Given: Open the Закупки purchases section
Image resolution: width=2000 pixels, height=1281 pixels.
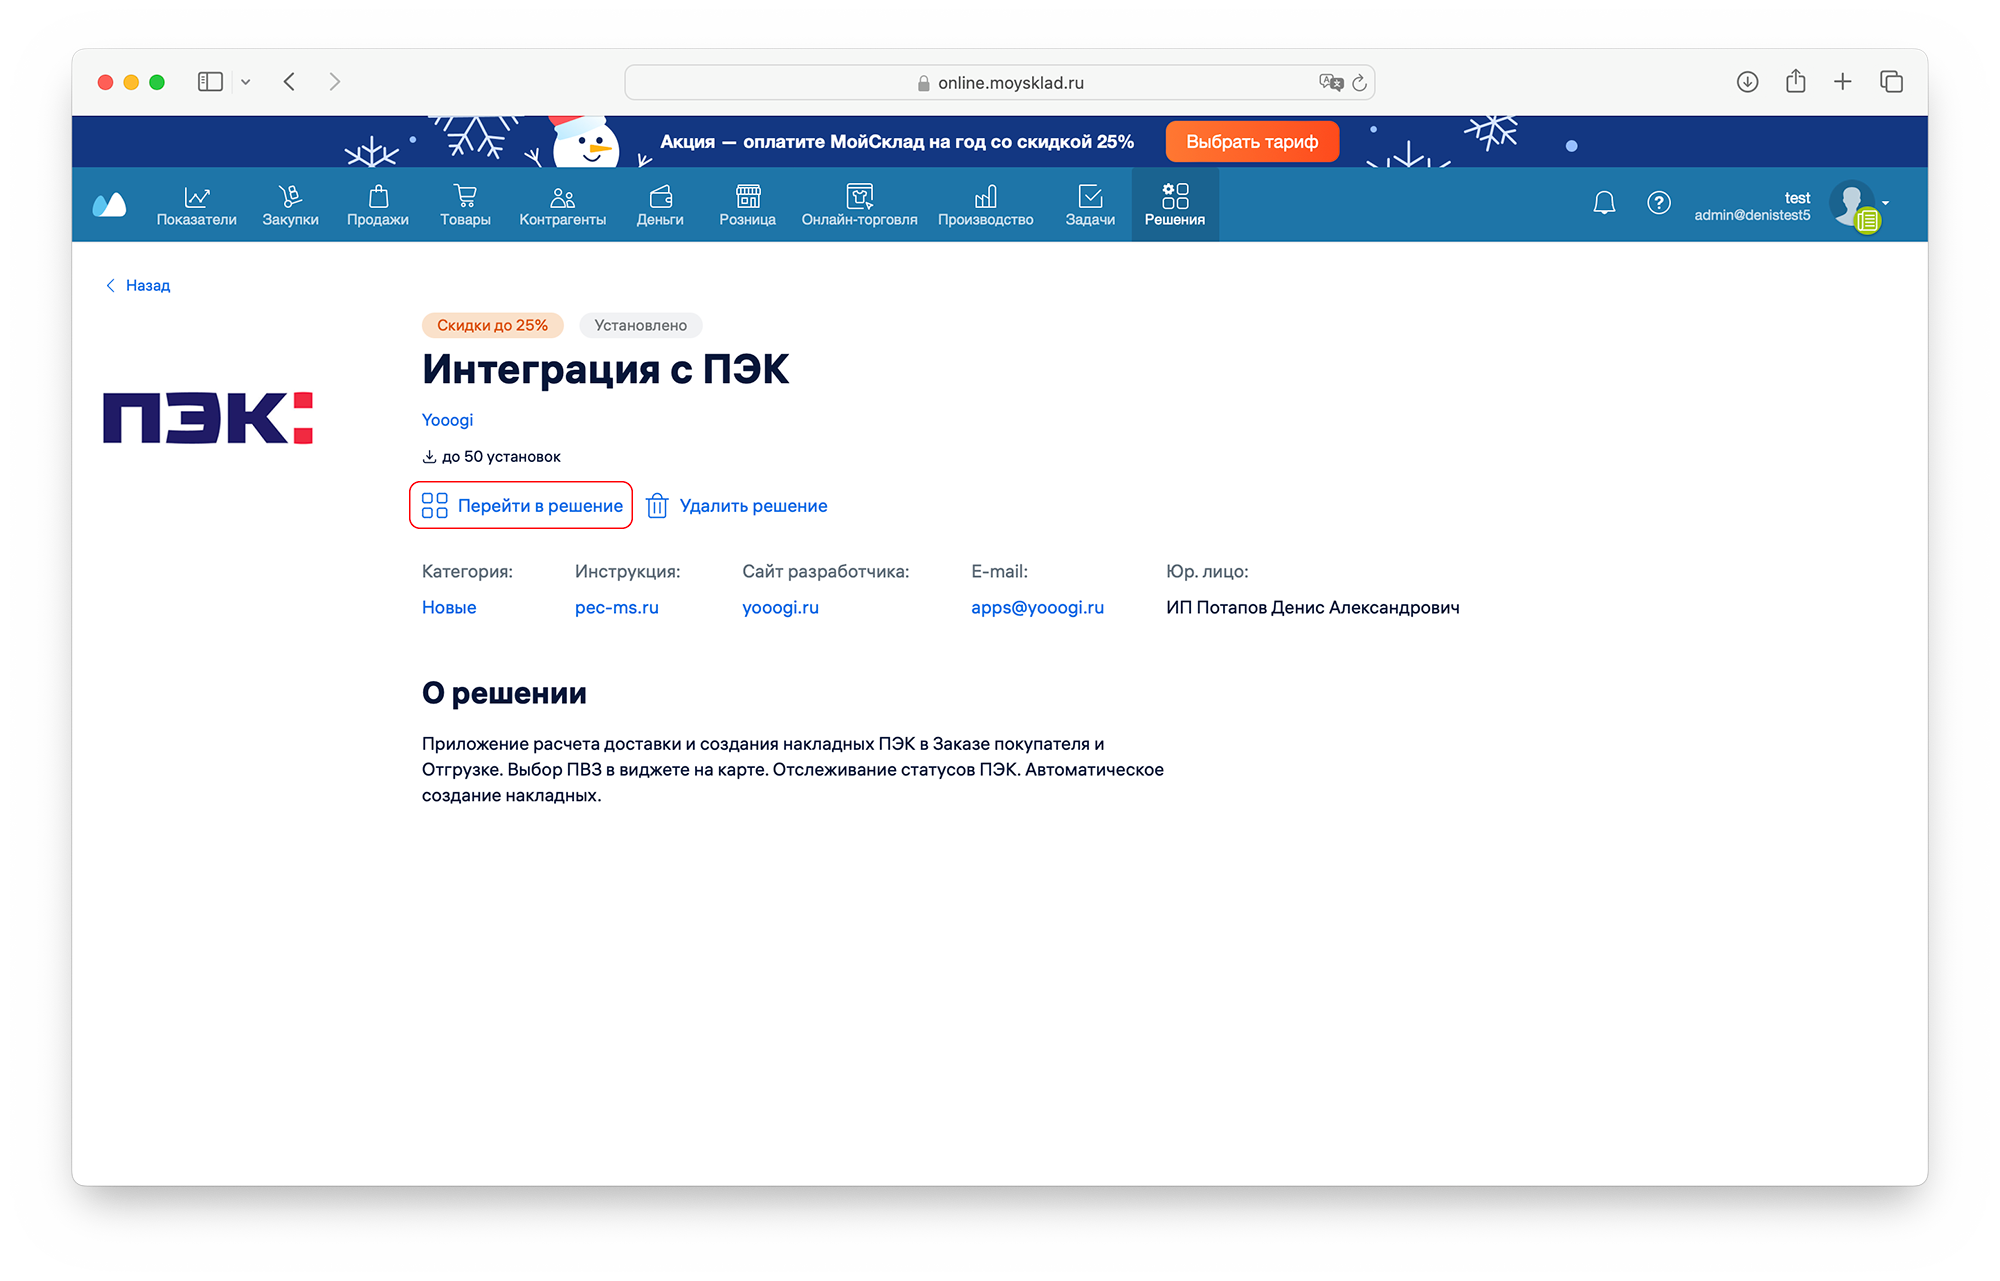Looking at the screenshot, I should click(290, 205).
